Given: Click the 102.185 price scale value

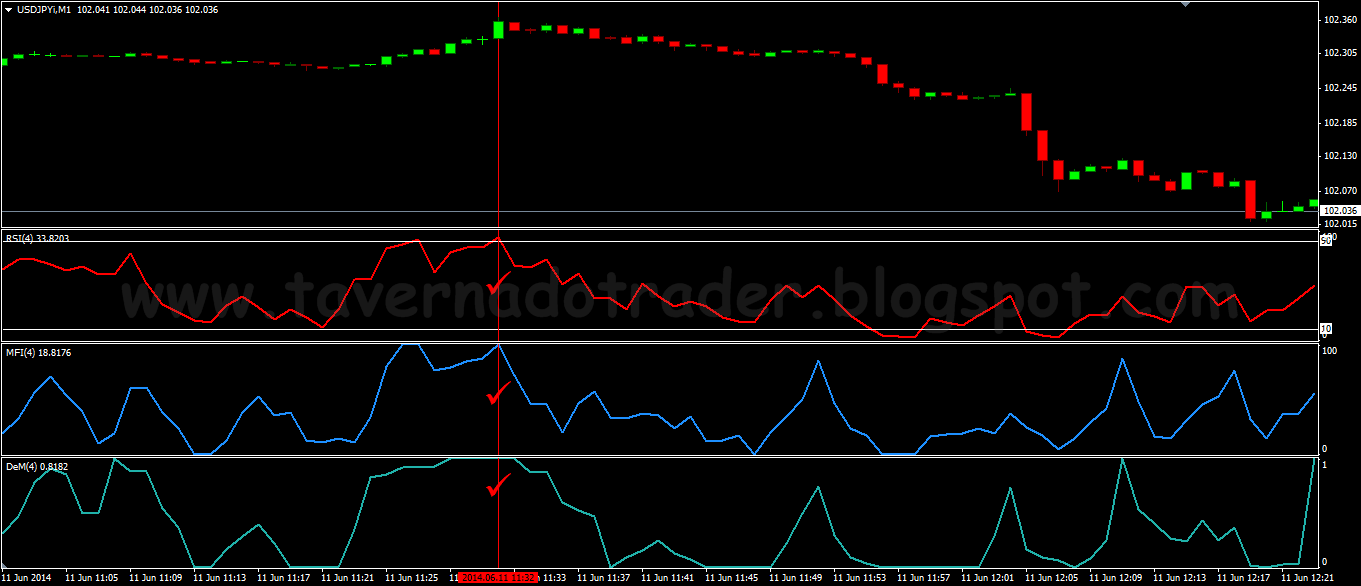Looking at the screenshot, I should point(1339,123).
